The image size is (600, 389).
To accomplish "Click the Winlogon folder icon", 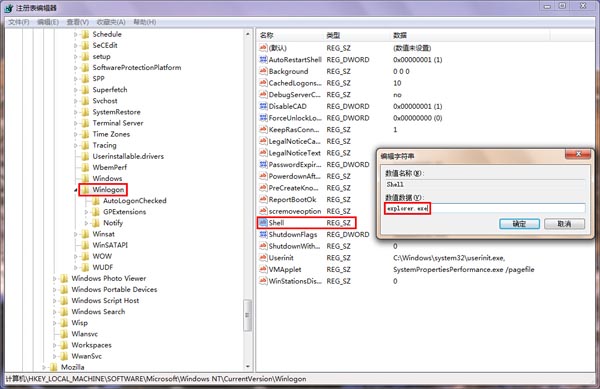I will (85, 190).
